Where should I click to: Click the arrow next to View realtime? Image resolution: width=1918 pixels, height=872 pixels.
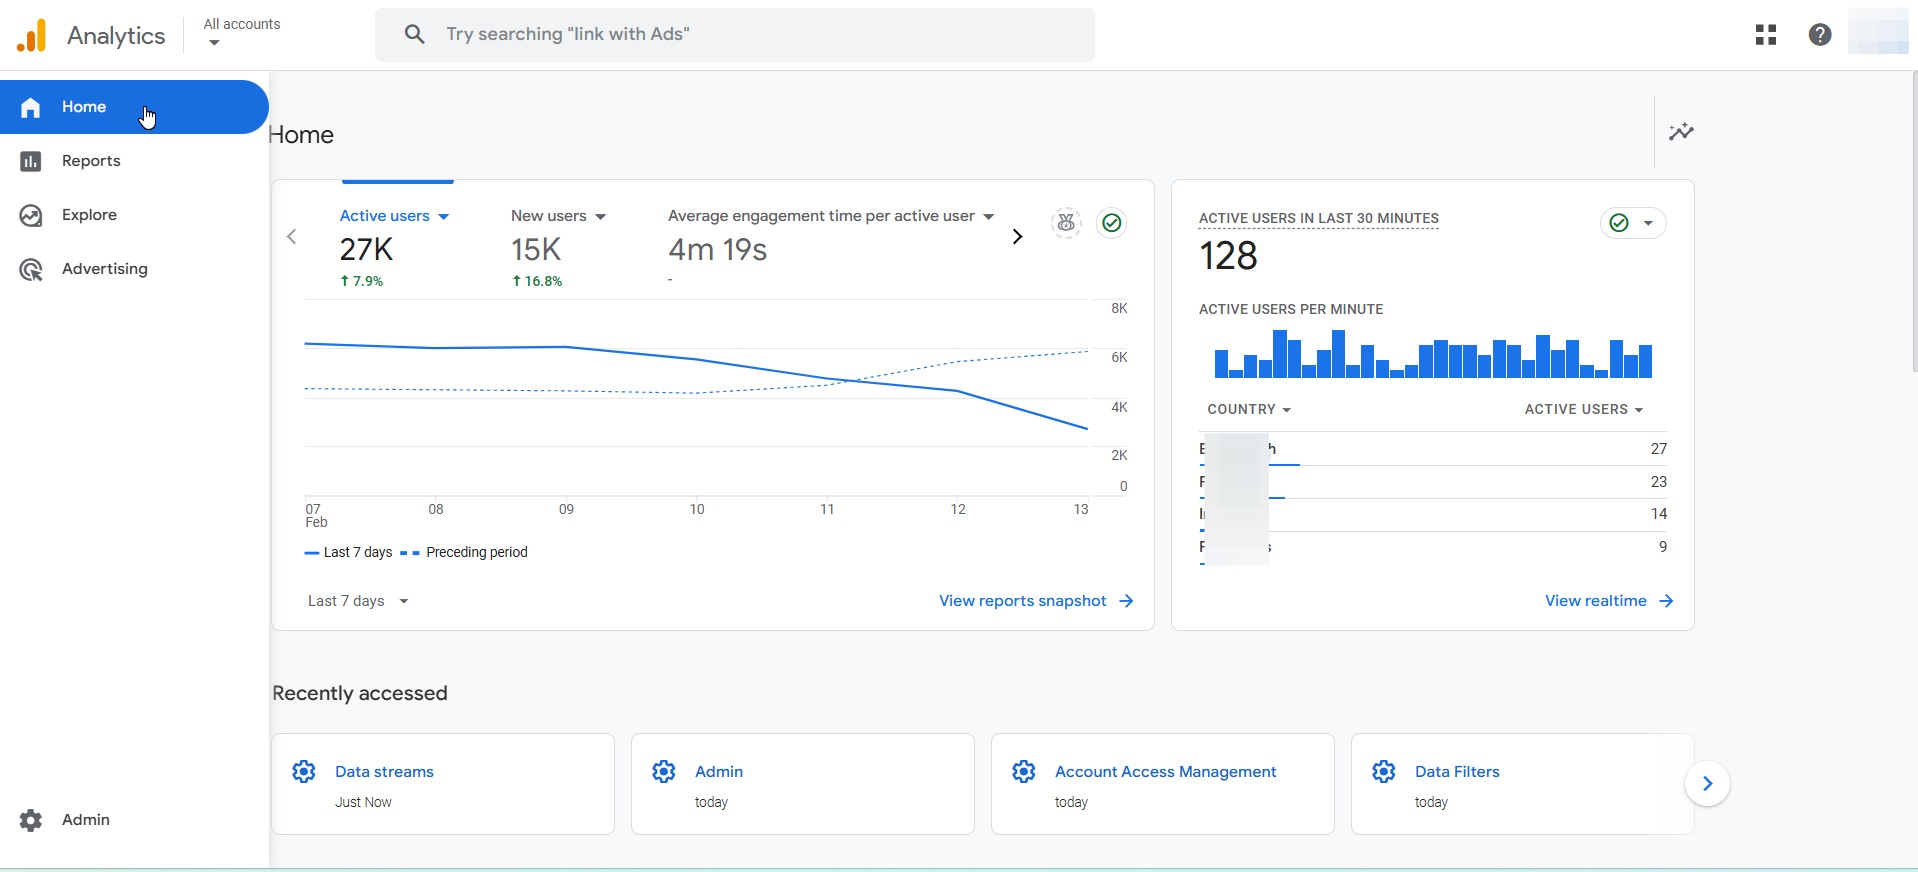1666,601
